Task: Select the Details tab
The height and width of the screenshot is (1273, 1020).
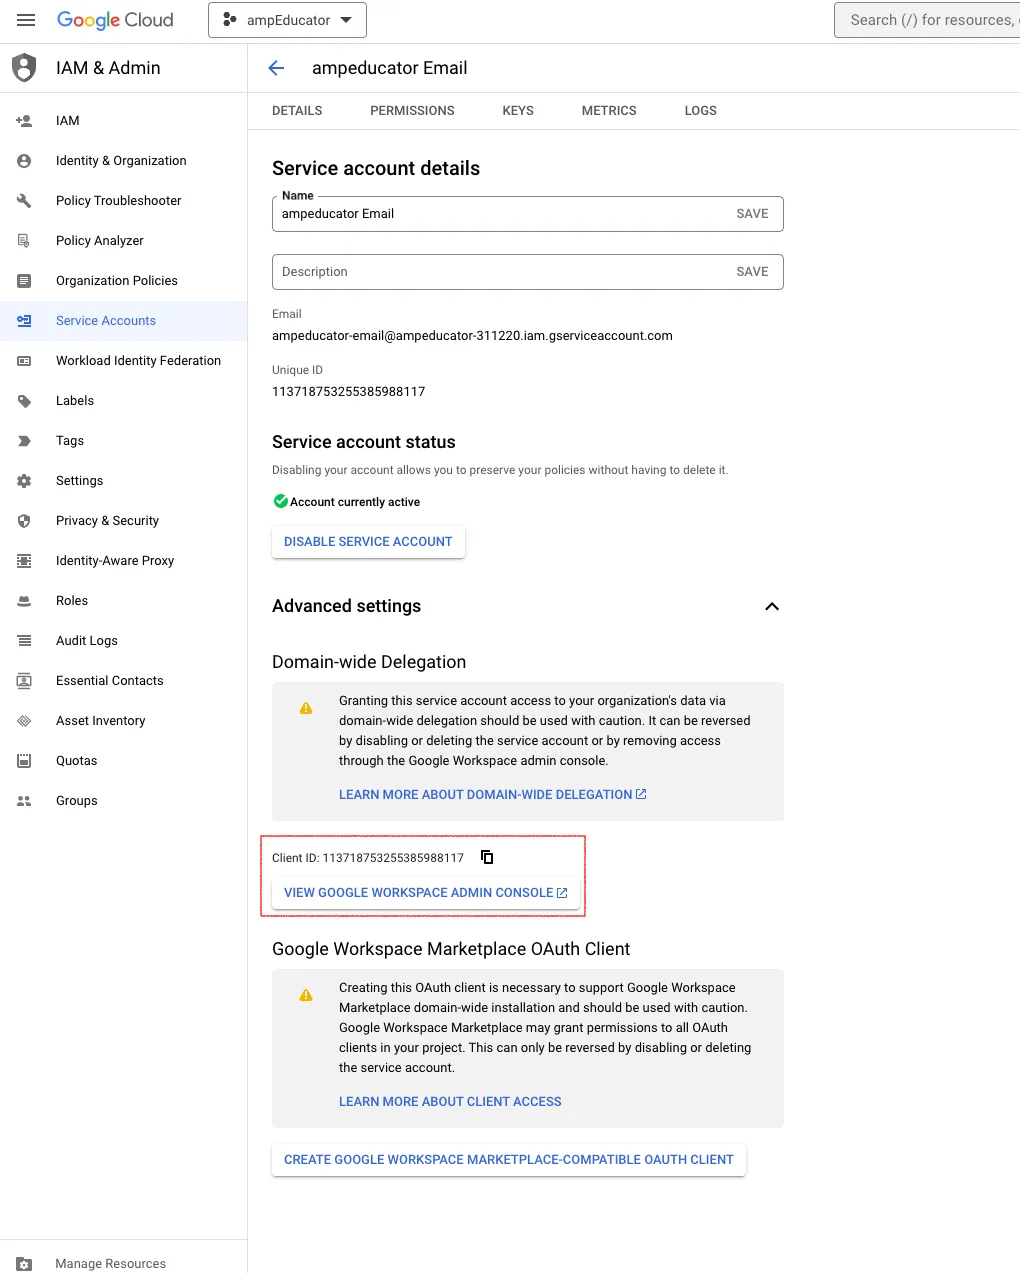Action: [297, 111]
